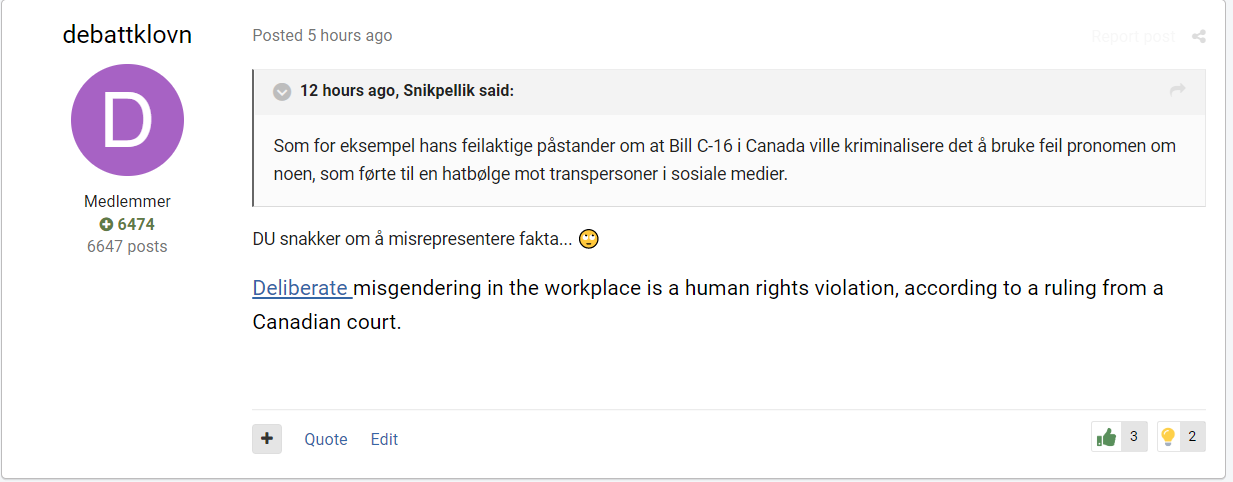
Task: Toggle the plus multiquote button
Action: tap(267, 439)
